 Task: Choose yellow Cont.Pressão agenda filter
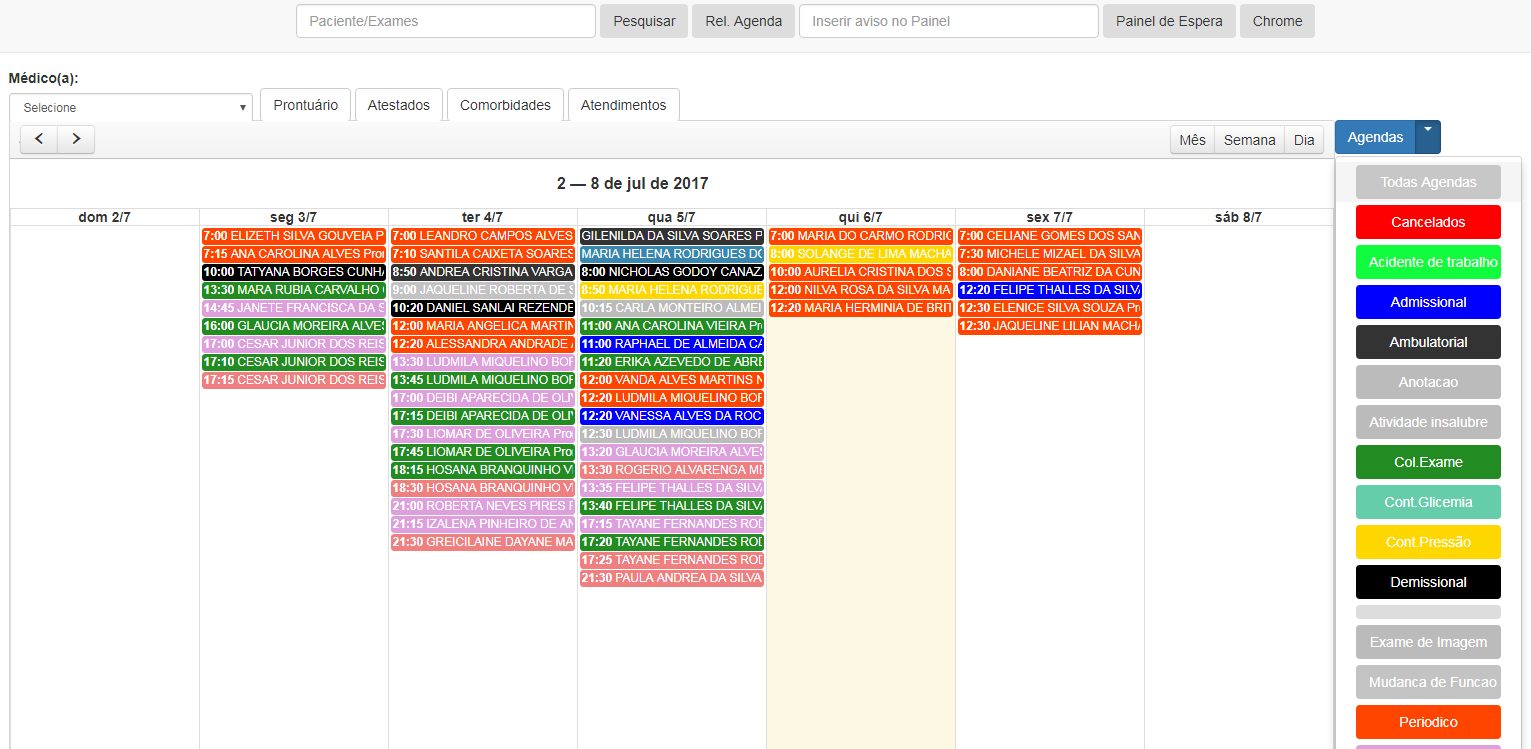coord(1428,542)
